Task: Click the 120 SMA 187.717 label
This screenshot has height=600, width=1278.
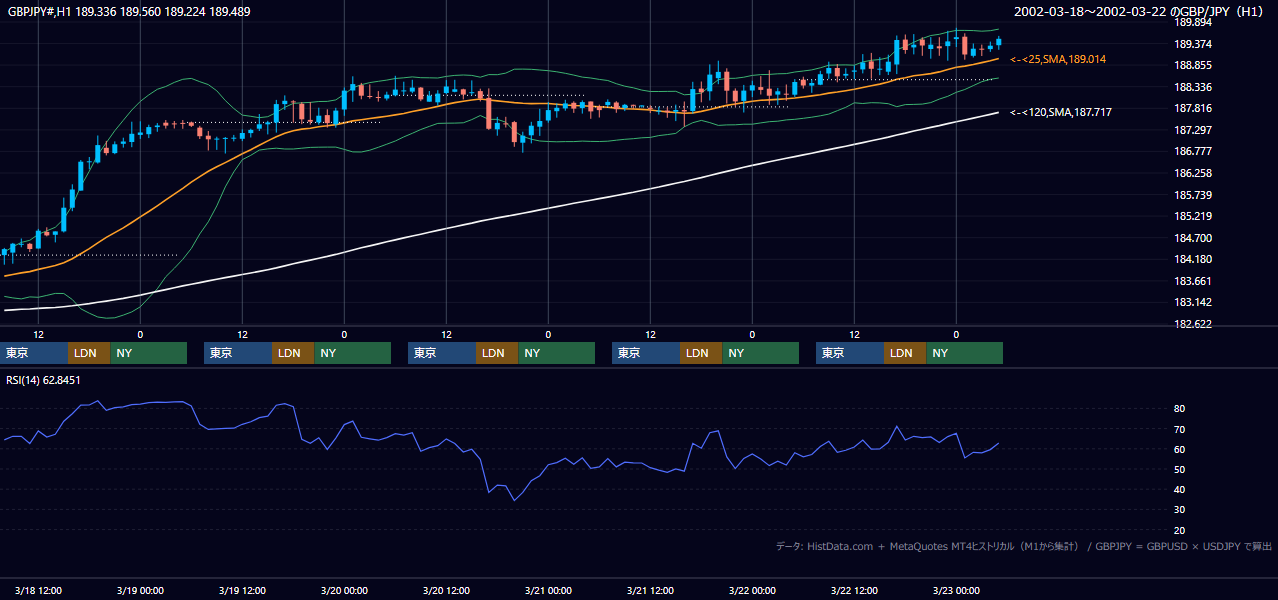Action: coord(1060,112)
